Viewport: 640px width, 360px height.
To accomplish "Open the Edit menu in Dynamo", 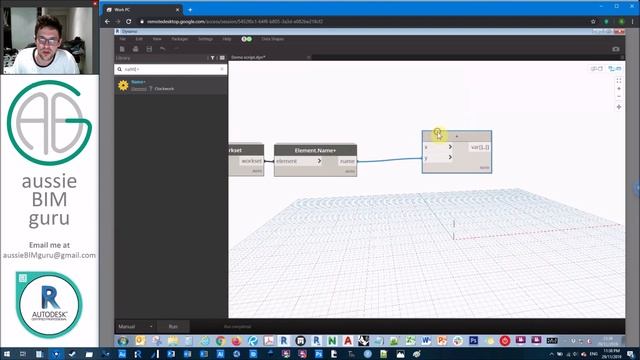I will tap(139, 39).
